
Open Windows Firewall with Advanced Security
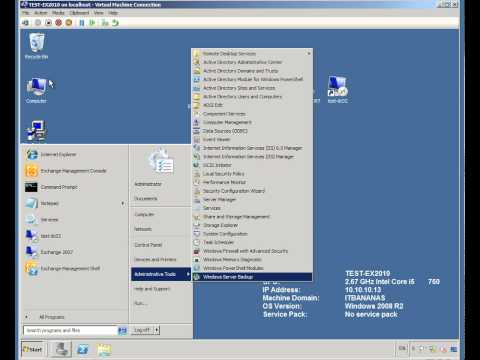tap(252, 251)
